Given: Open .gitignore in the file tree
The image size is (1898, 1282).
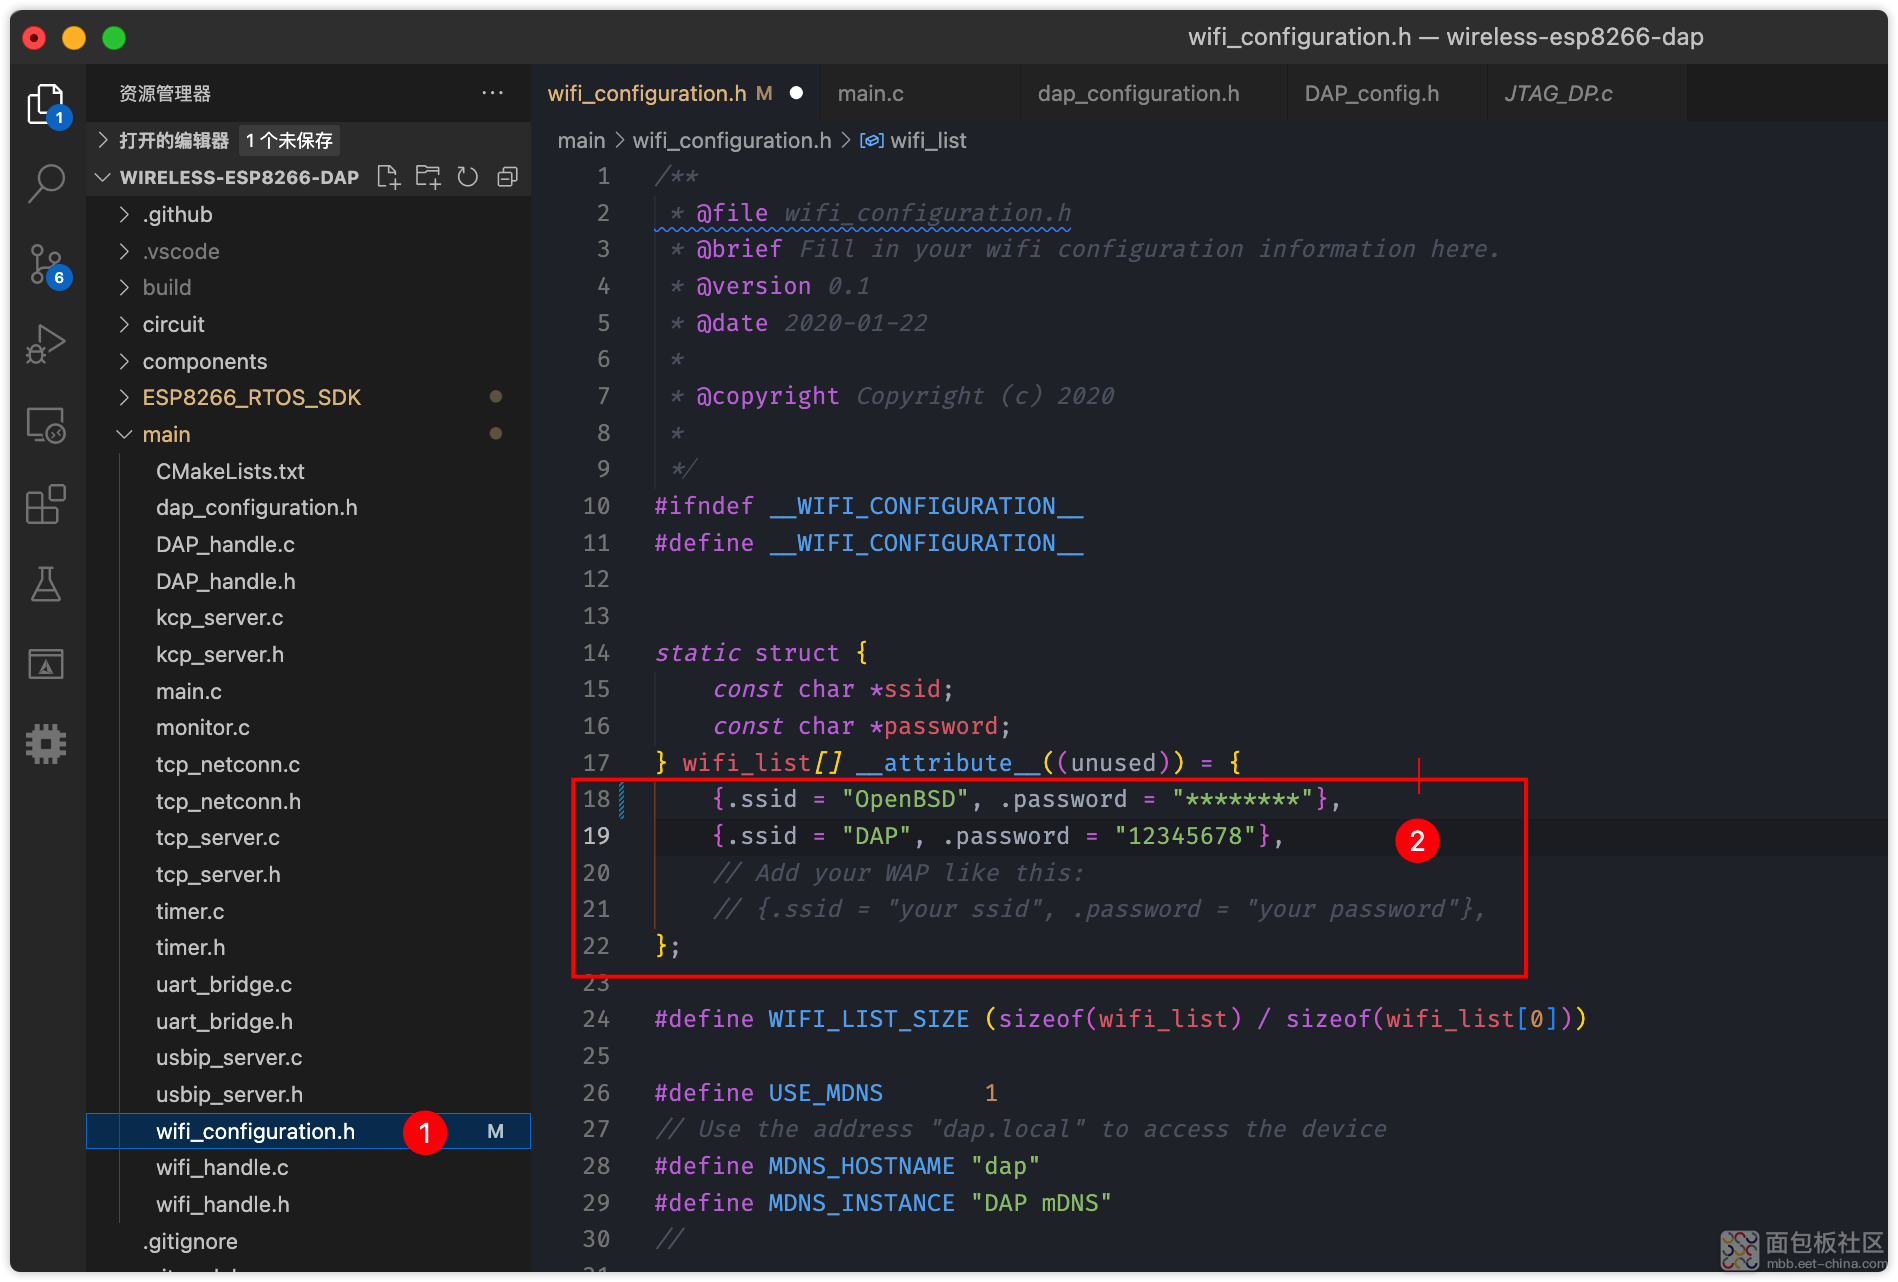Looking at the screenshot, I should click(190, 1242).
